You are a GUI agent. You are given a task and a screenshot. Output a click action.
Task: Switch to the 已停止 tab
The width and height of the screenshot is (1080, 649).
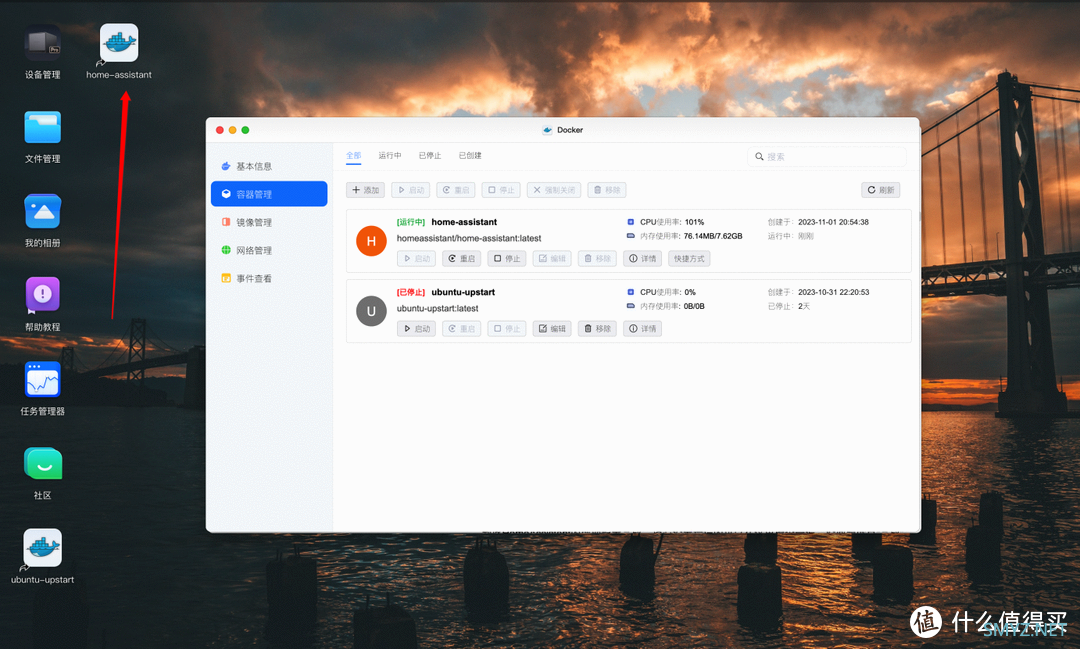pos(430,156)
